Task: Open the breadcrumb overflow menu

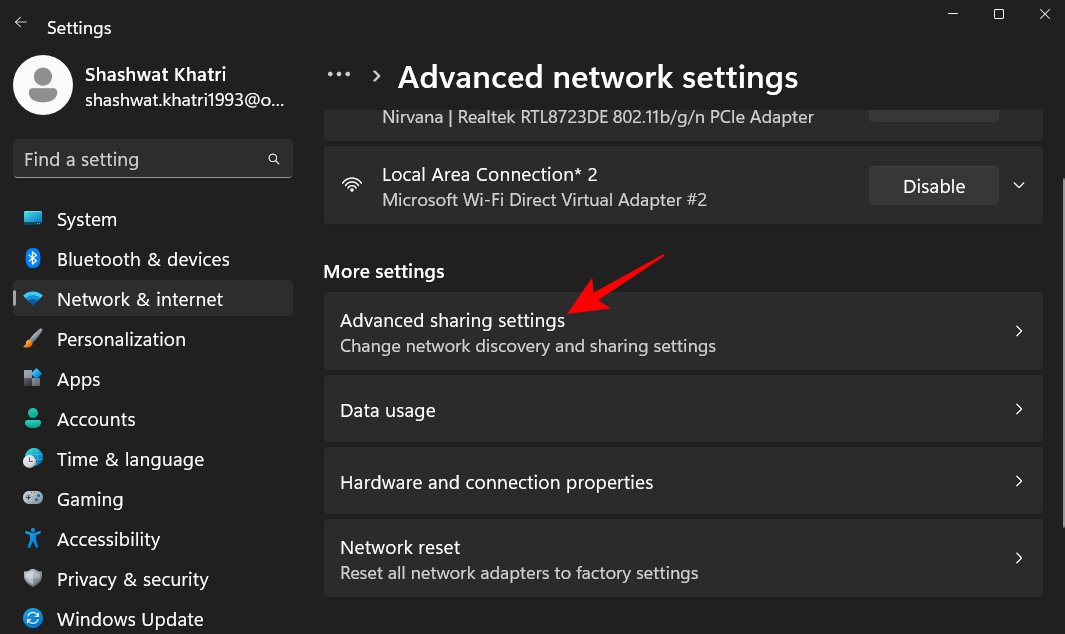Action: pyautogui.click(x=338, y=74)
